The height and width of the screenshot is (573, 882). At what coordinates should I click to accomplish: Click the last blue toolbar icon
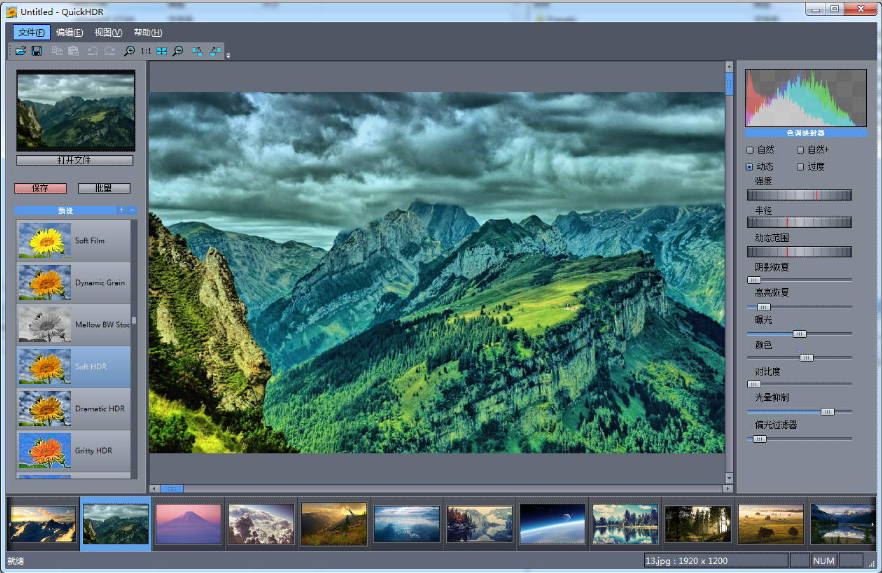click(214, 51)
